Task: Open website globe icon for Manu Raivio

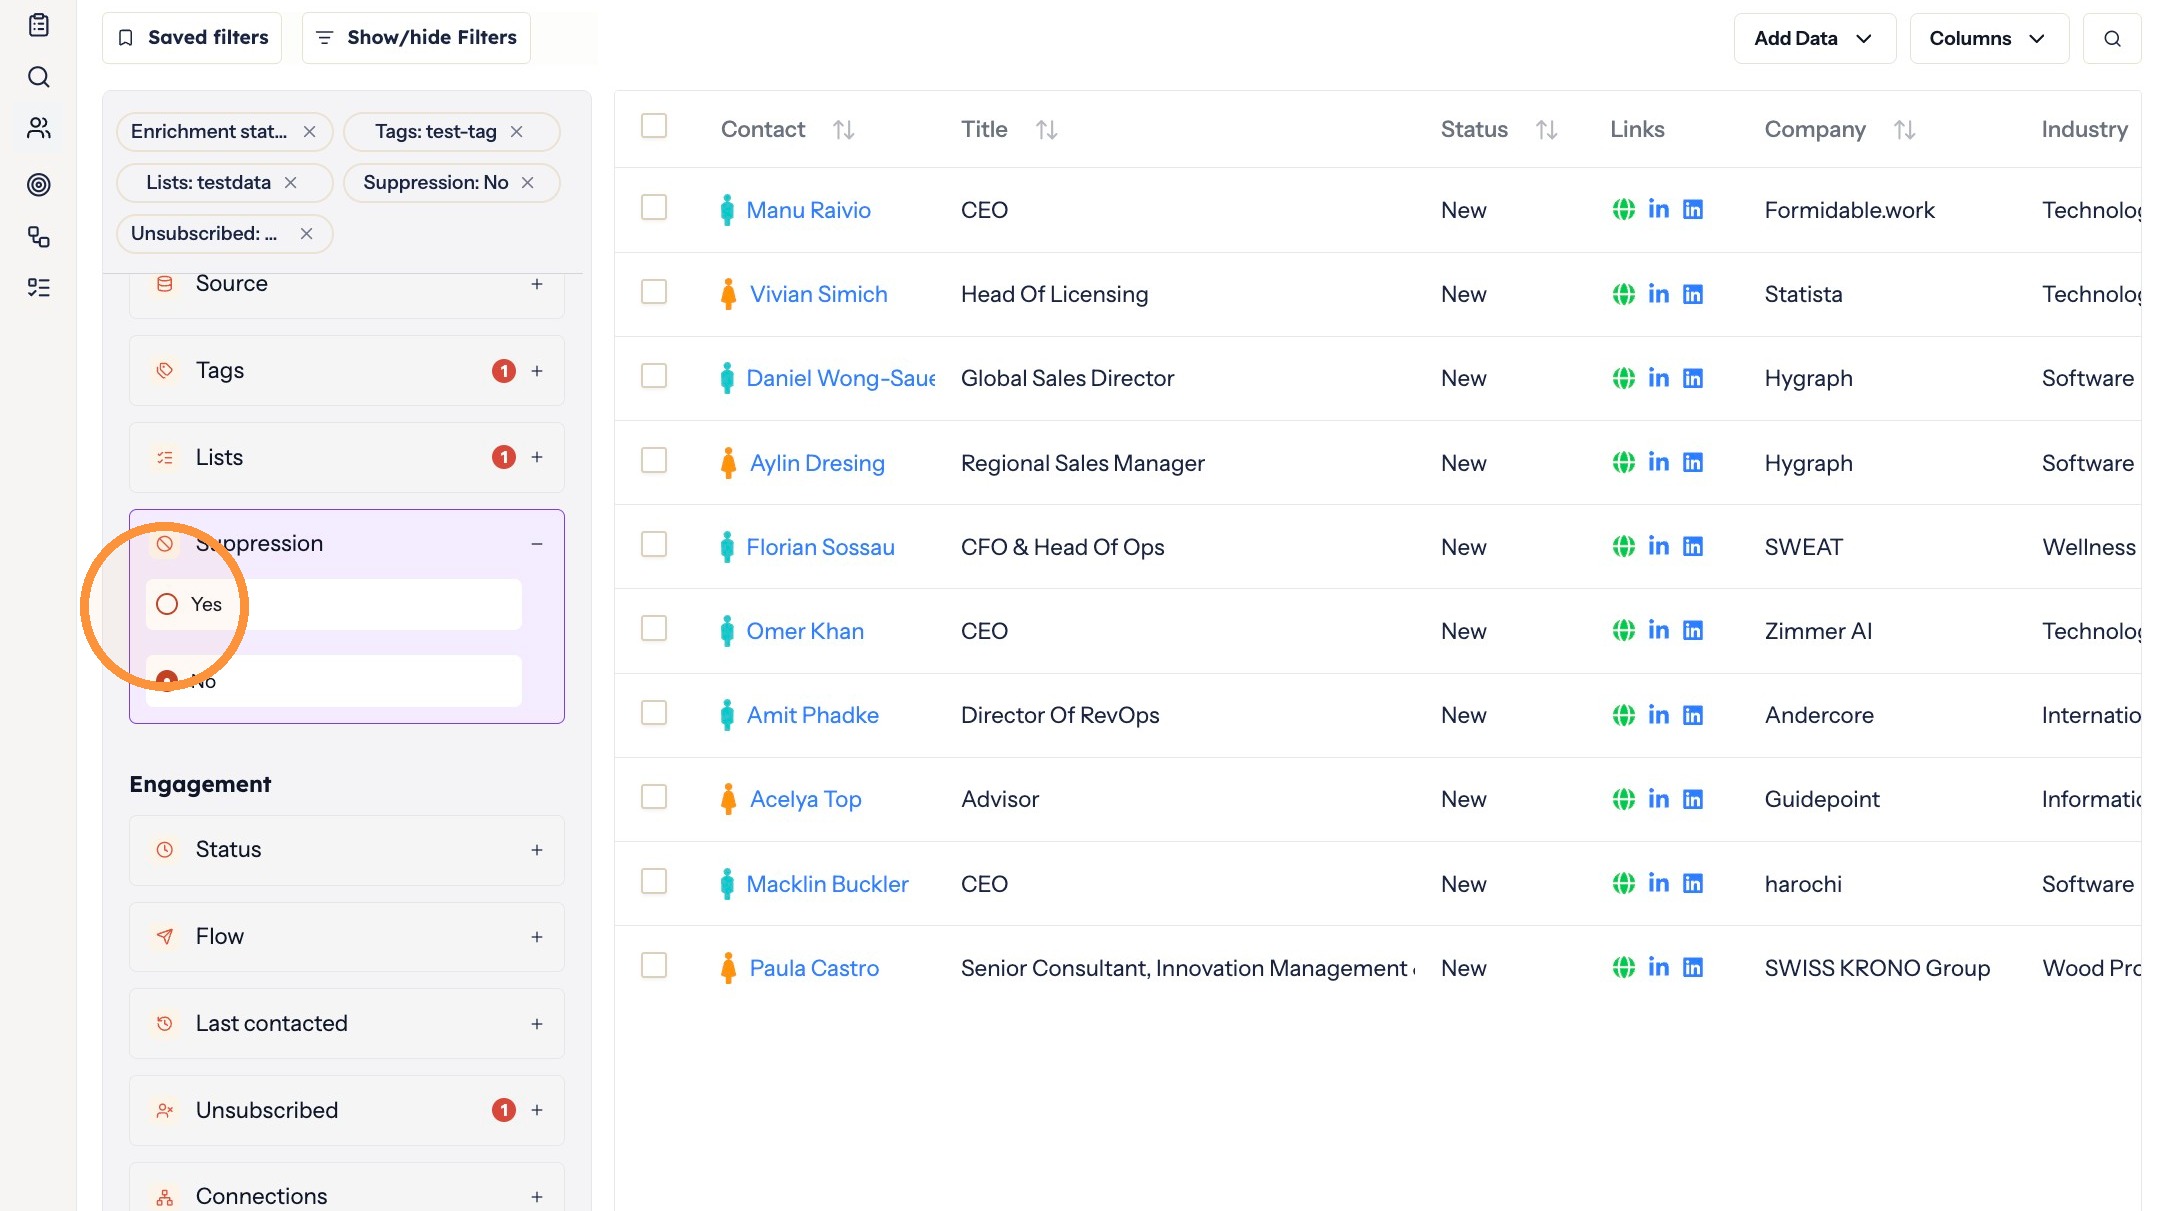Action: [x=1624, y=210]
